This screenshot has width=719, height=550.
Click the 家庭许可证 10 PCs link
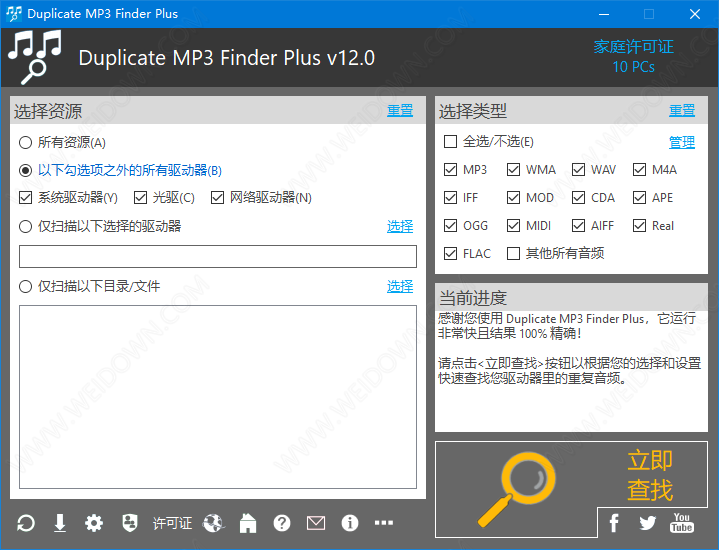[x=634, y=56]
